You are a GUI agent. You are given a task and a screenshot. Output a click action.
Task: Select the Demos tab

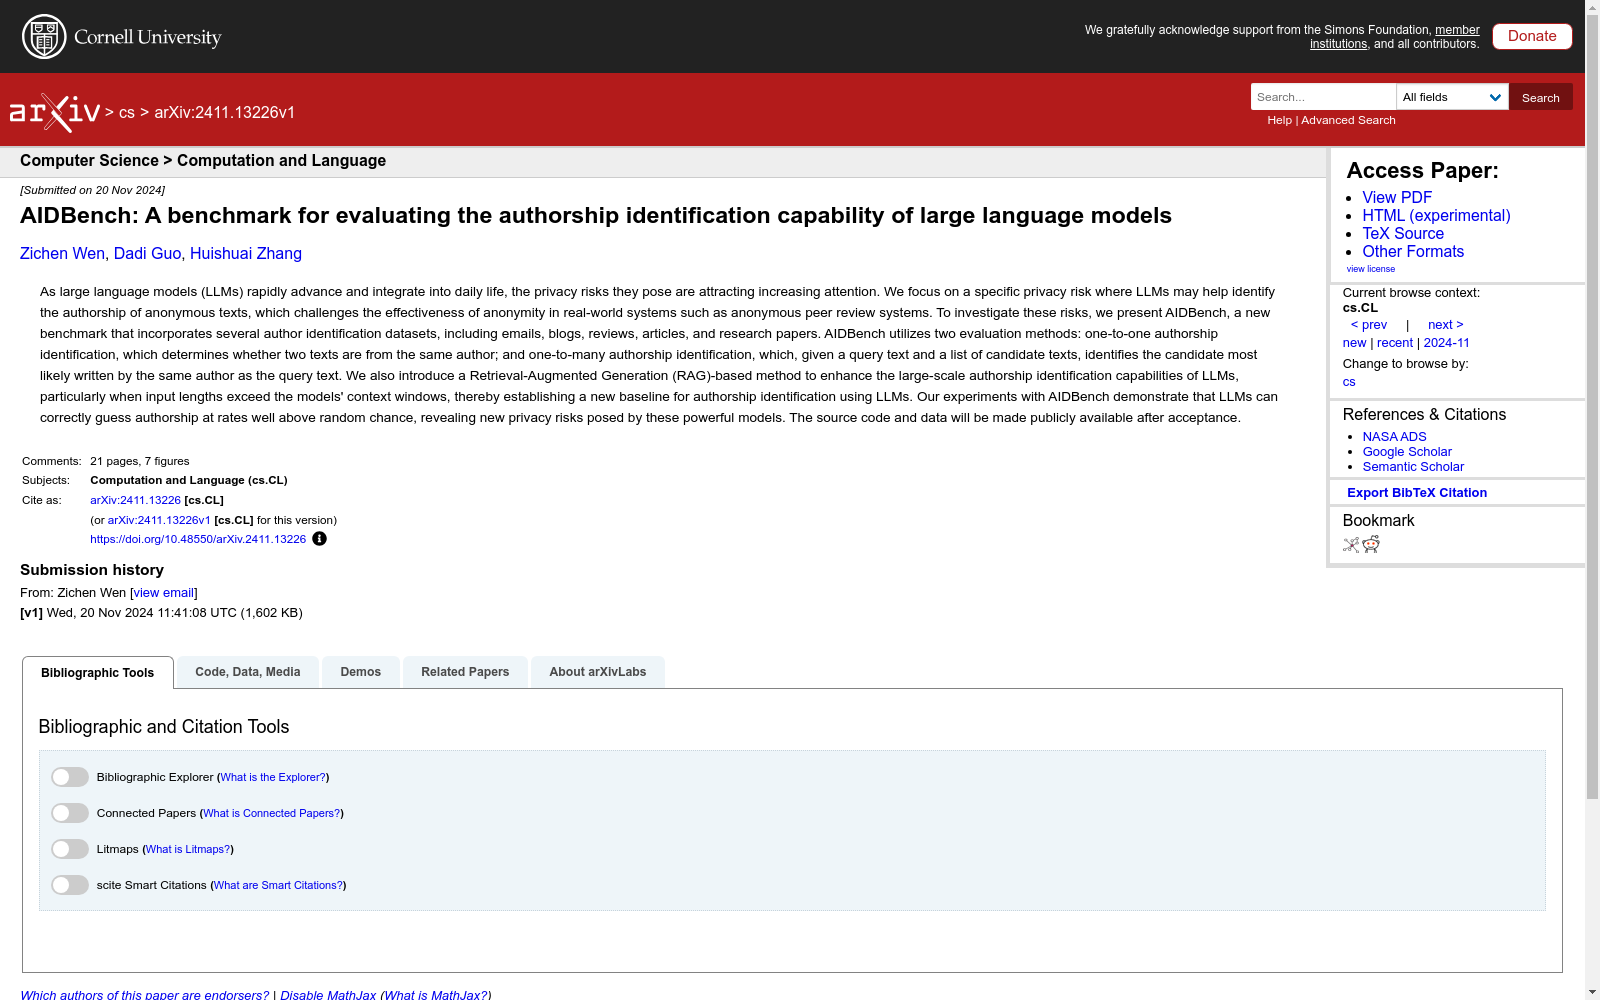coord(361,672)
